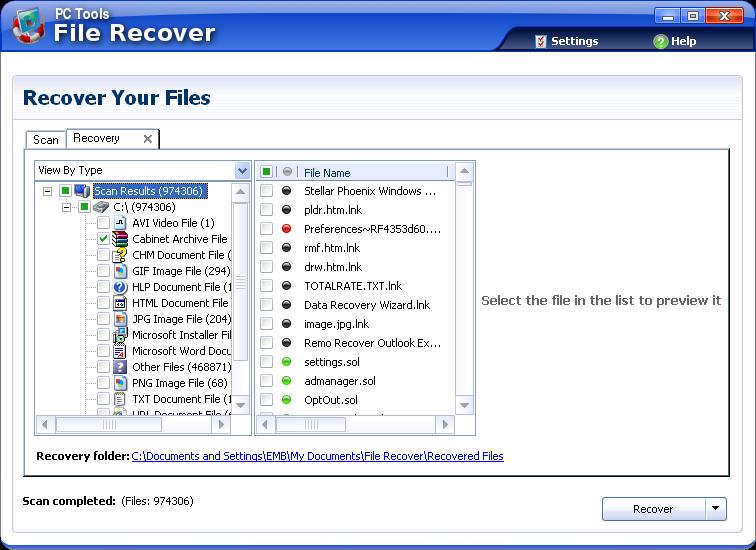This screenshot has width=756, height=550.
Task: Click the AVI Video File icon
Action: 120,223
